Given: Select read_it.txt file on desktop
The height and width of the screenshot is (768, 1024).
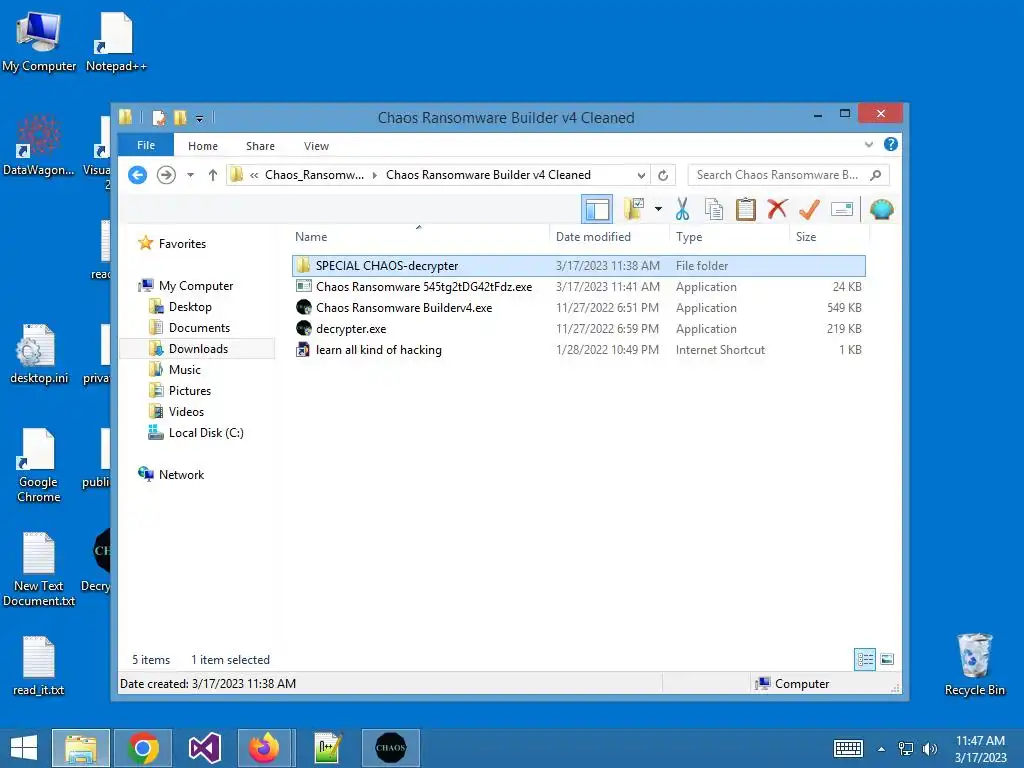Looking at the screenshot, I should pyautogui.click(x=39, y=665).
